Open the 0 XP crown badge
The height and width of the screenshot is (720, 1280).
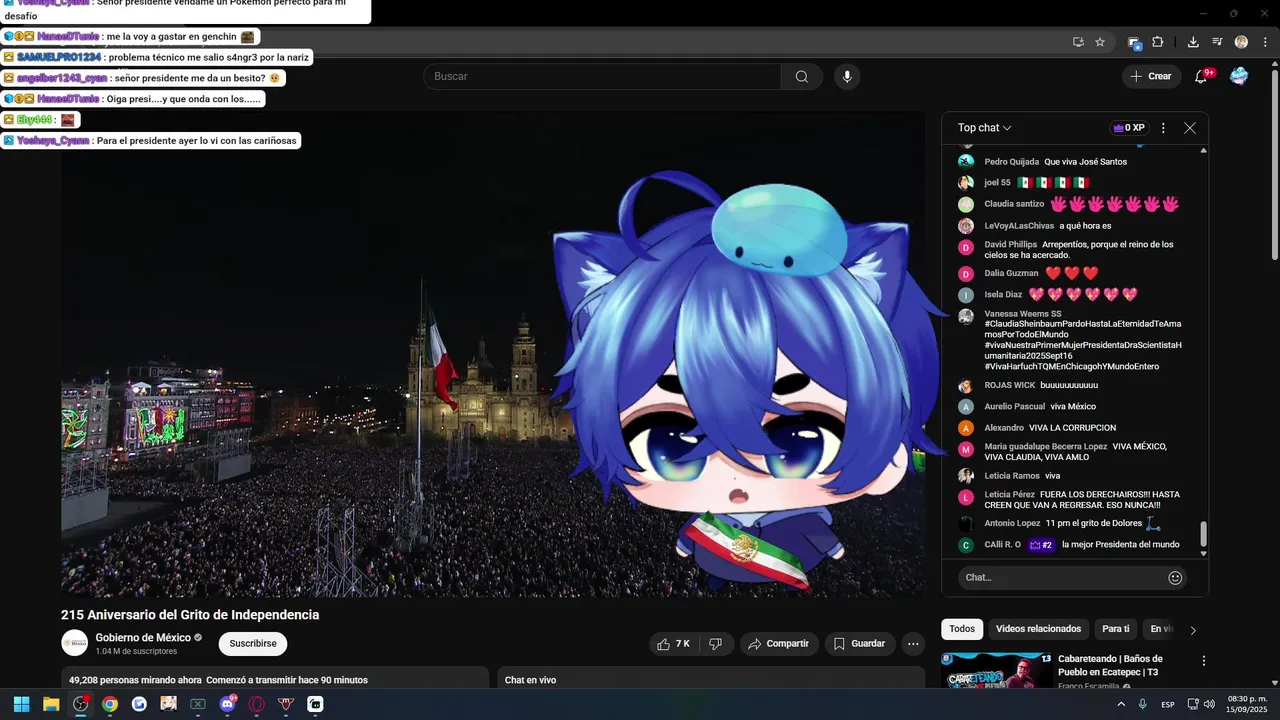click(1129, 128)
